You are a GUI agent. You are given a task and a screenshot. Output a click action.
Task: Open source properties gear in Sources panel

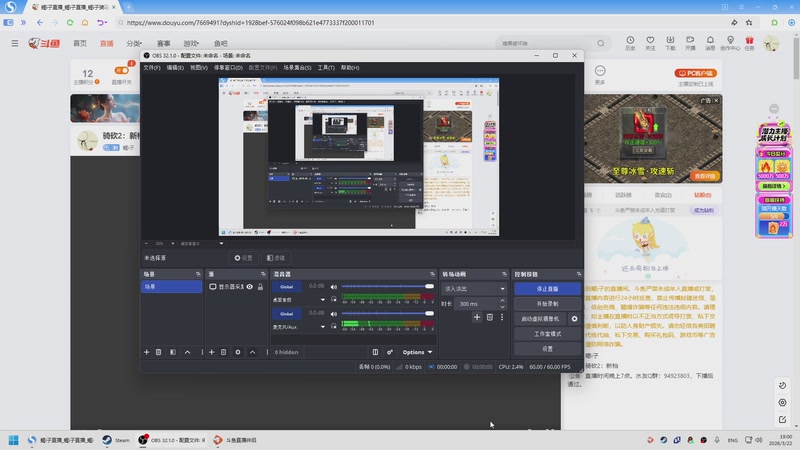pos(237,352)
